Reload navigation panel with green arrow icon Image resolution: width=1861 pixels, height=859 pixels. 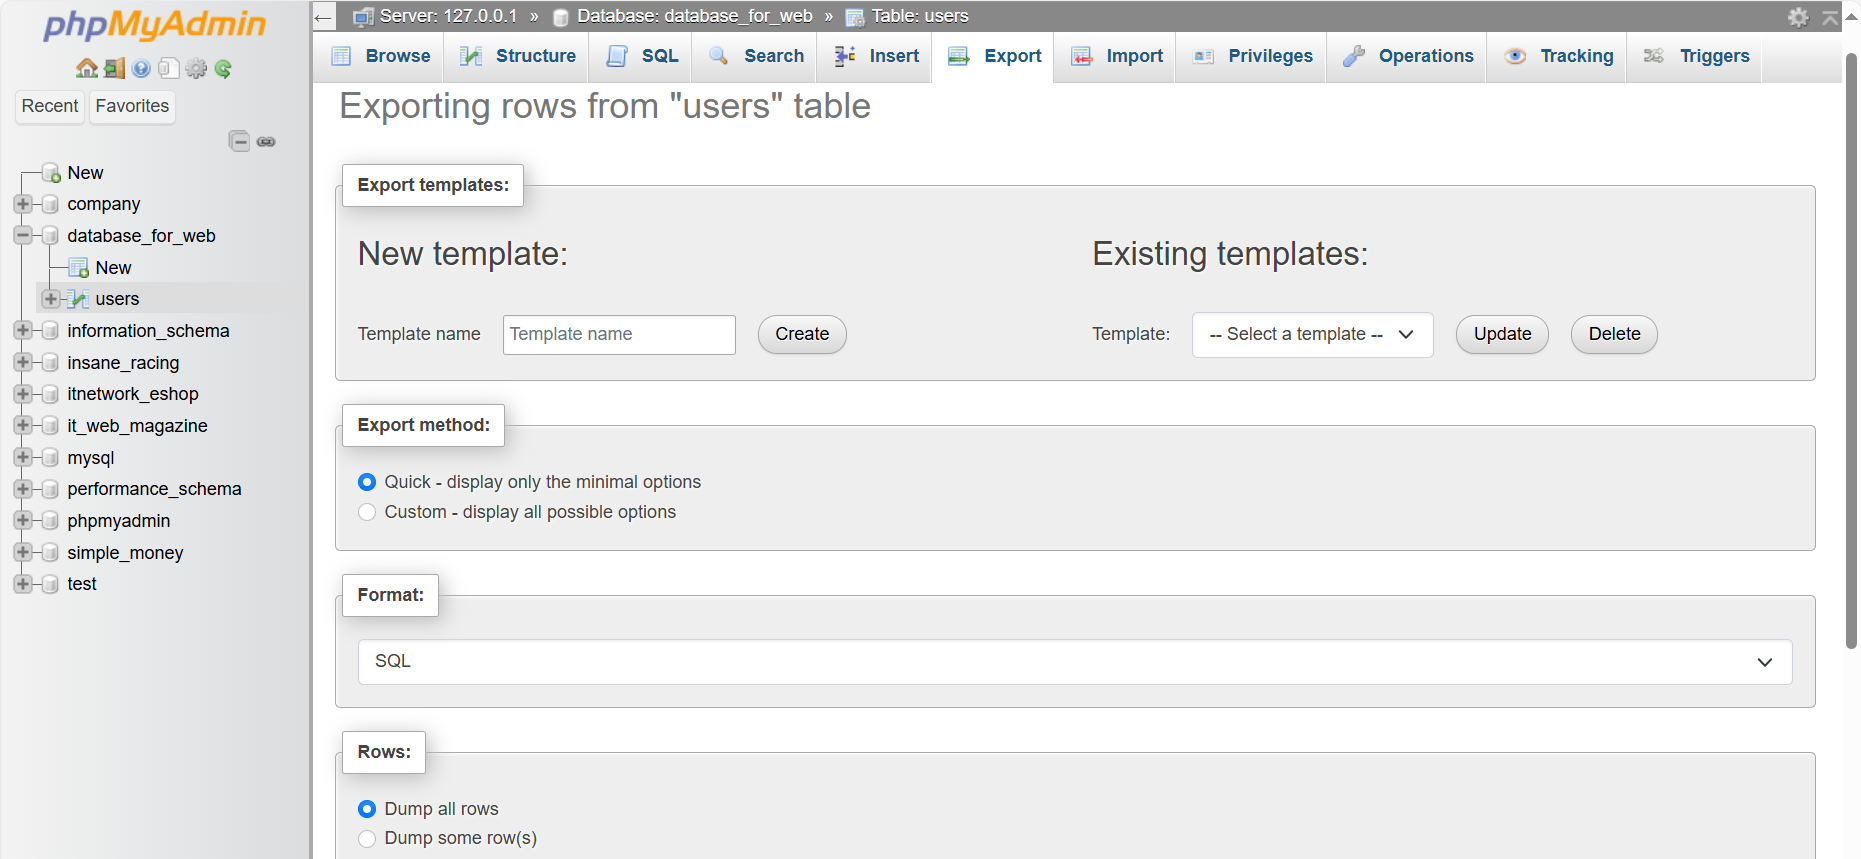[x=223, y=68]
